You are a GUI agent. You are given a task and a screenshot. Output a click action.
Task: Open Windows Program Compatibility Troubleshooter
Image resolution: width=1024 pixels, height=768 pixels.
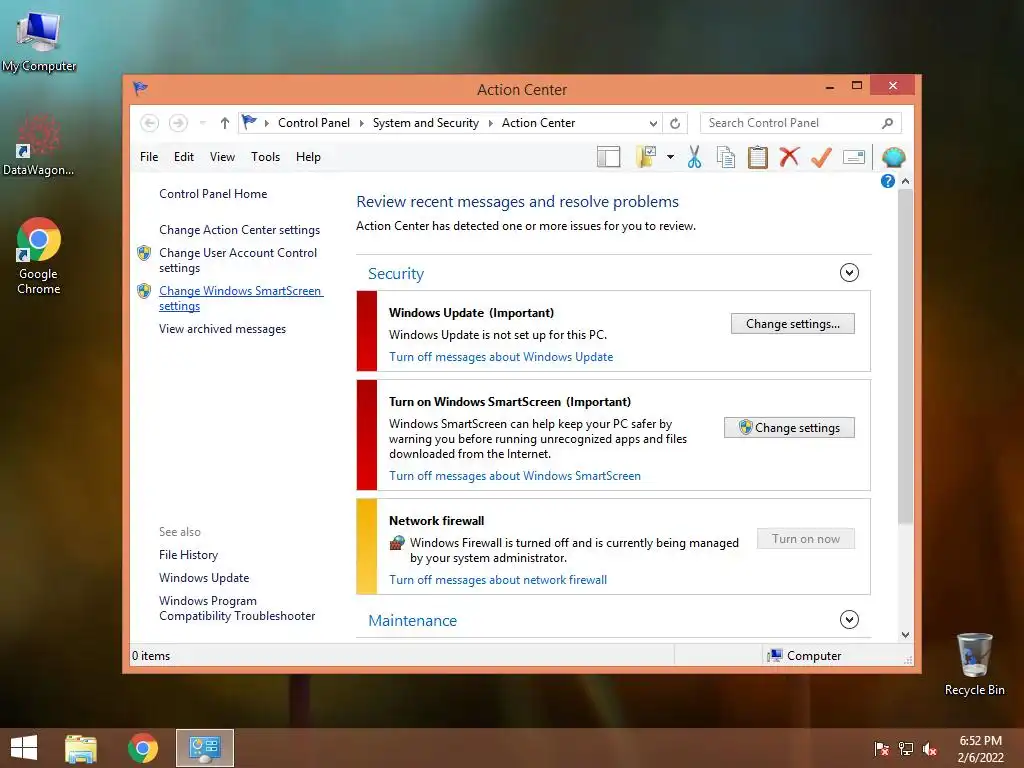click(x=237, y=608)
